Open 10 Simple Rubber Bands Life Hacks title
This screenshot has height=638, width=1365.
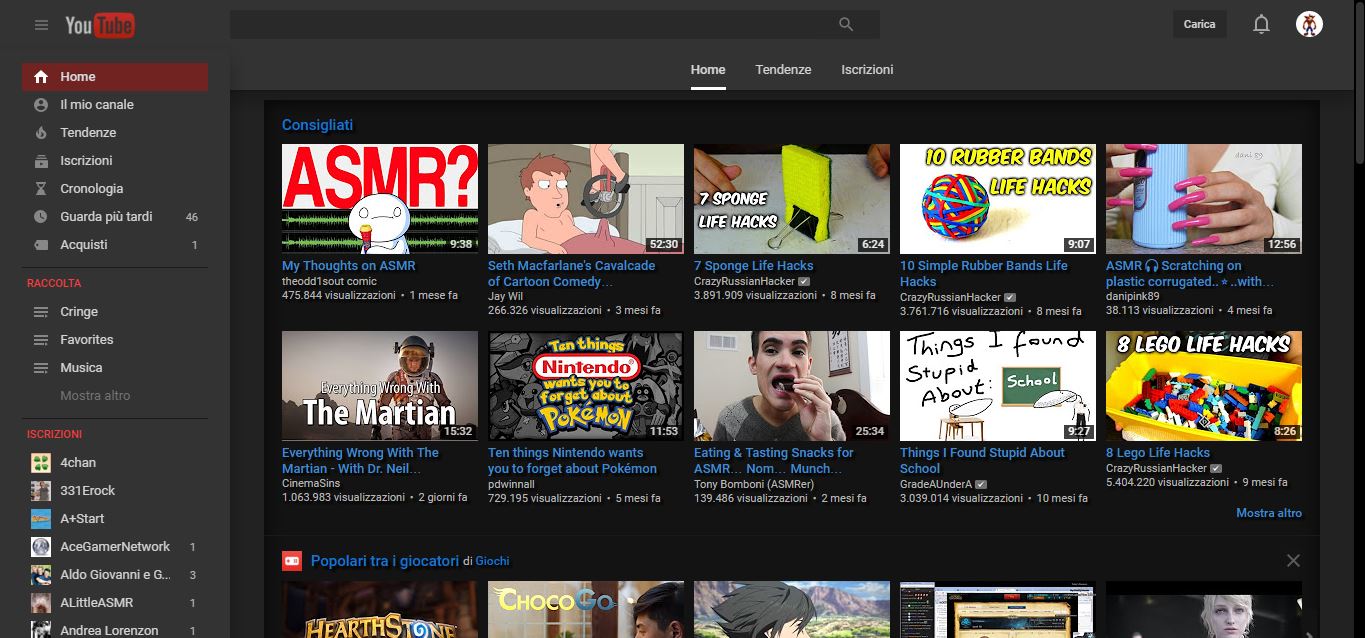pos(984,274)
